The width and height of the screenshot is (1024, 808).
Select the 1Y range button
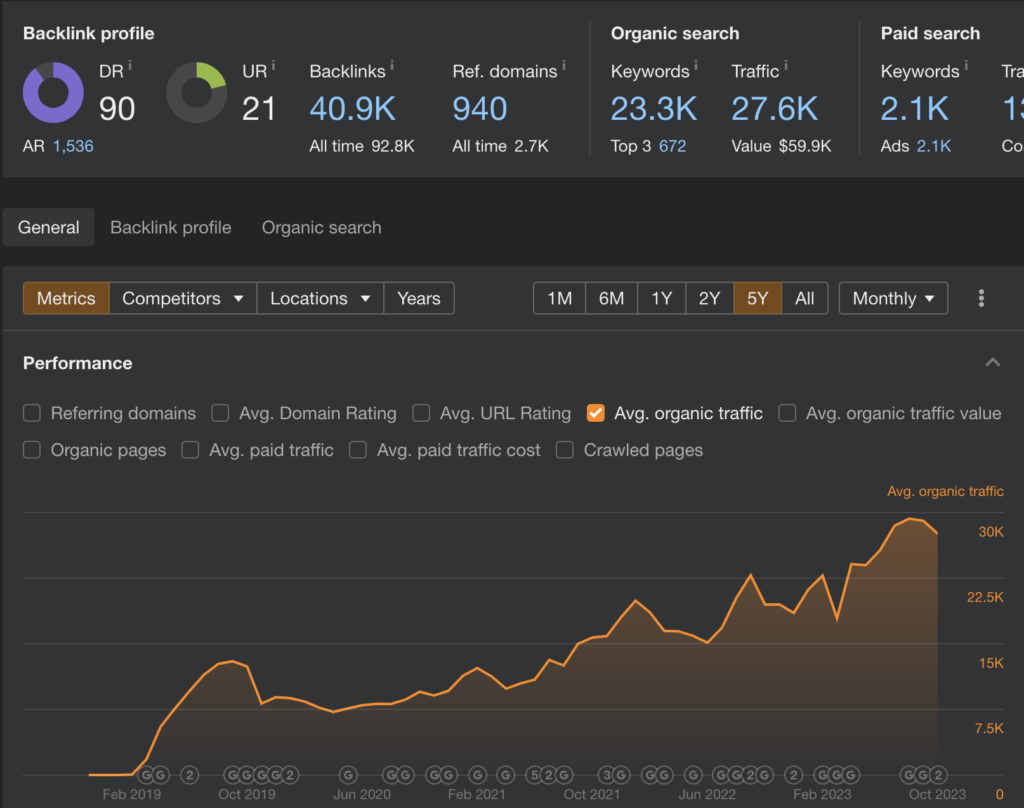pyautogui.click(x=662, y=299)
